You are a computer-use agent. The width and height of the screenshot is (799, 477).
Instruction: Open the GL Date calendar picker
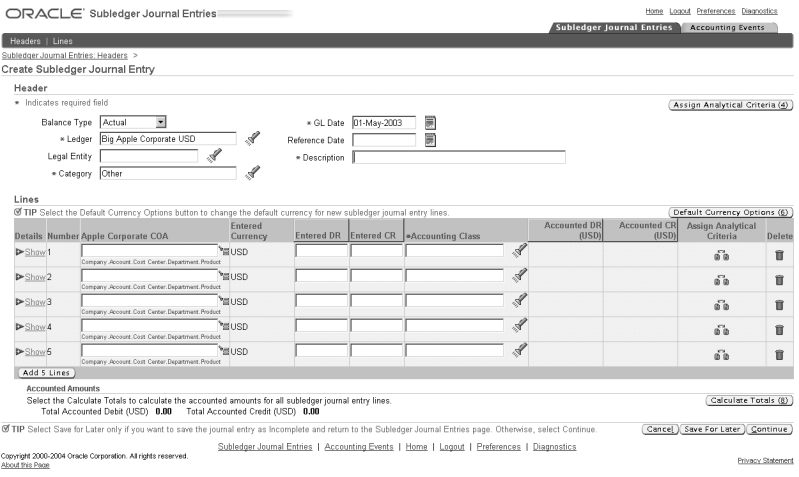coord(430,123)
